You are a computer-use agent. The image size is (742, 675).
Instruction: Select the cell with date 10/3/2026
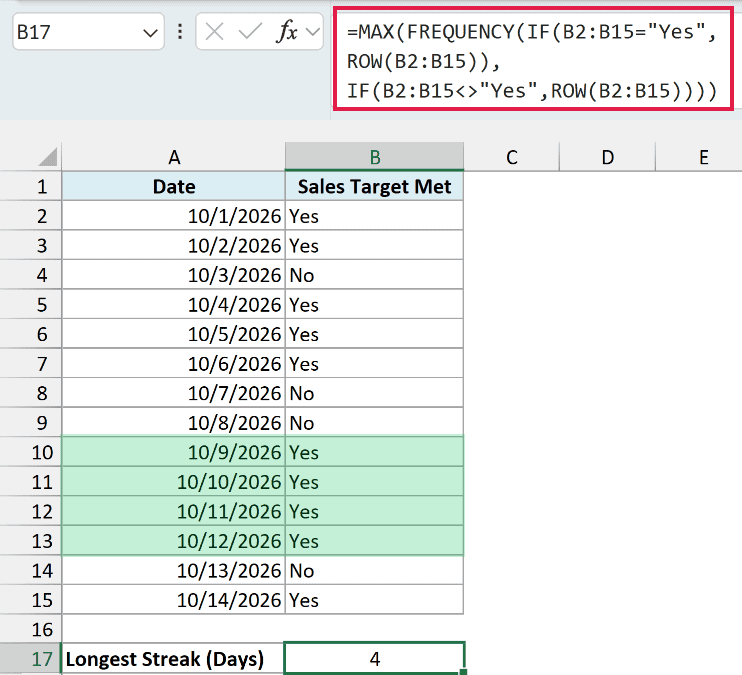(x=174, y=275)
